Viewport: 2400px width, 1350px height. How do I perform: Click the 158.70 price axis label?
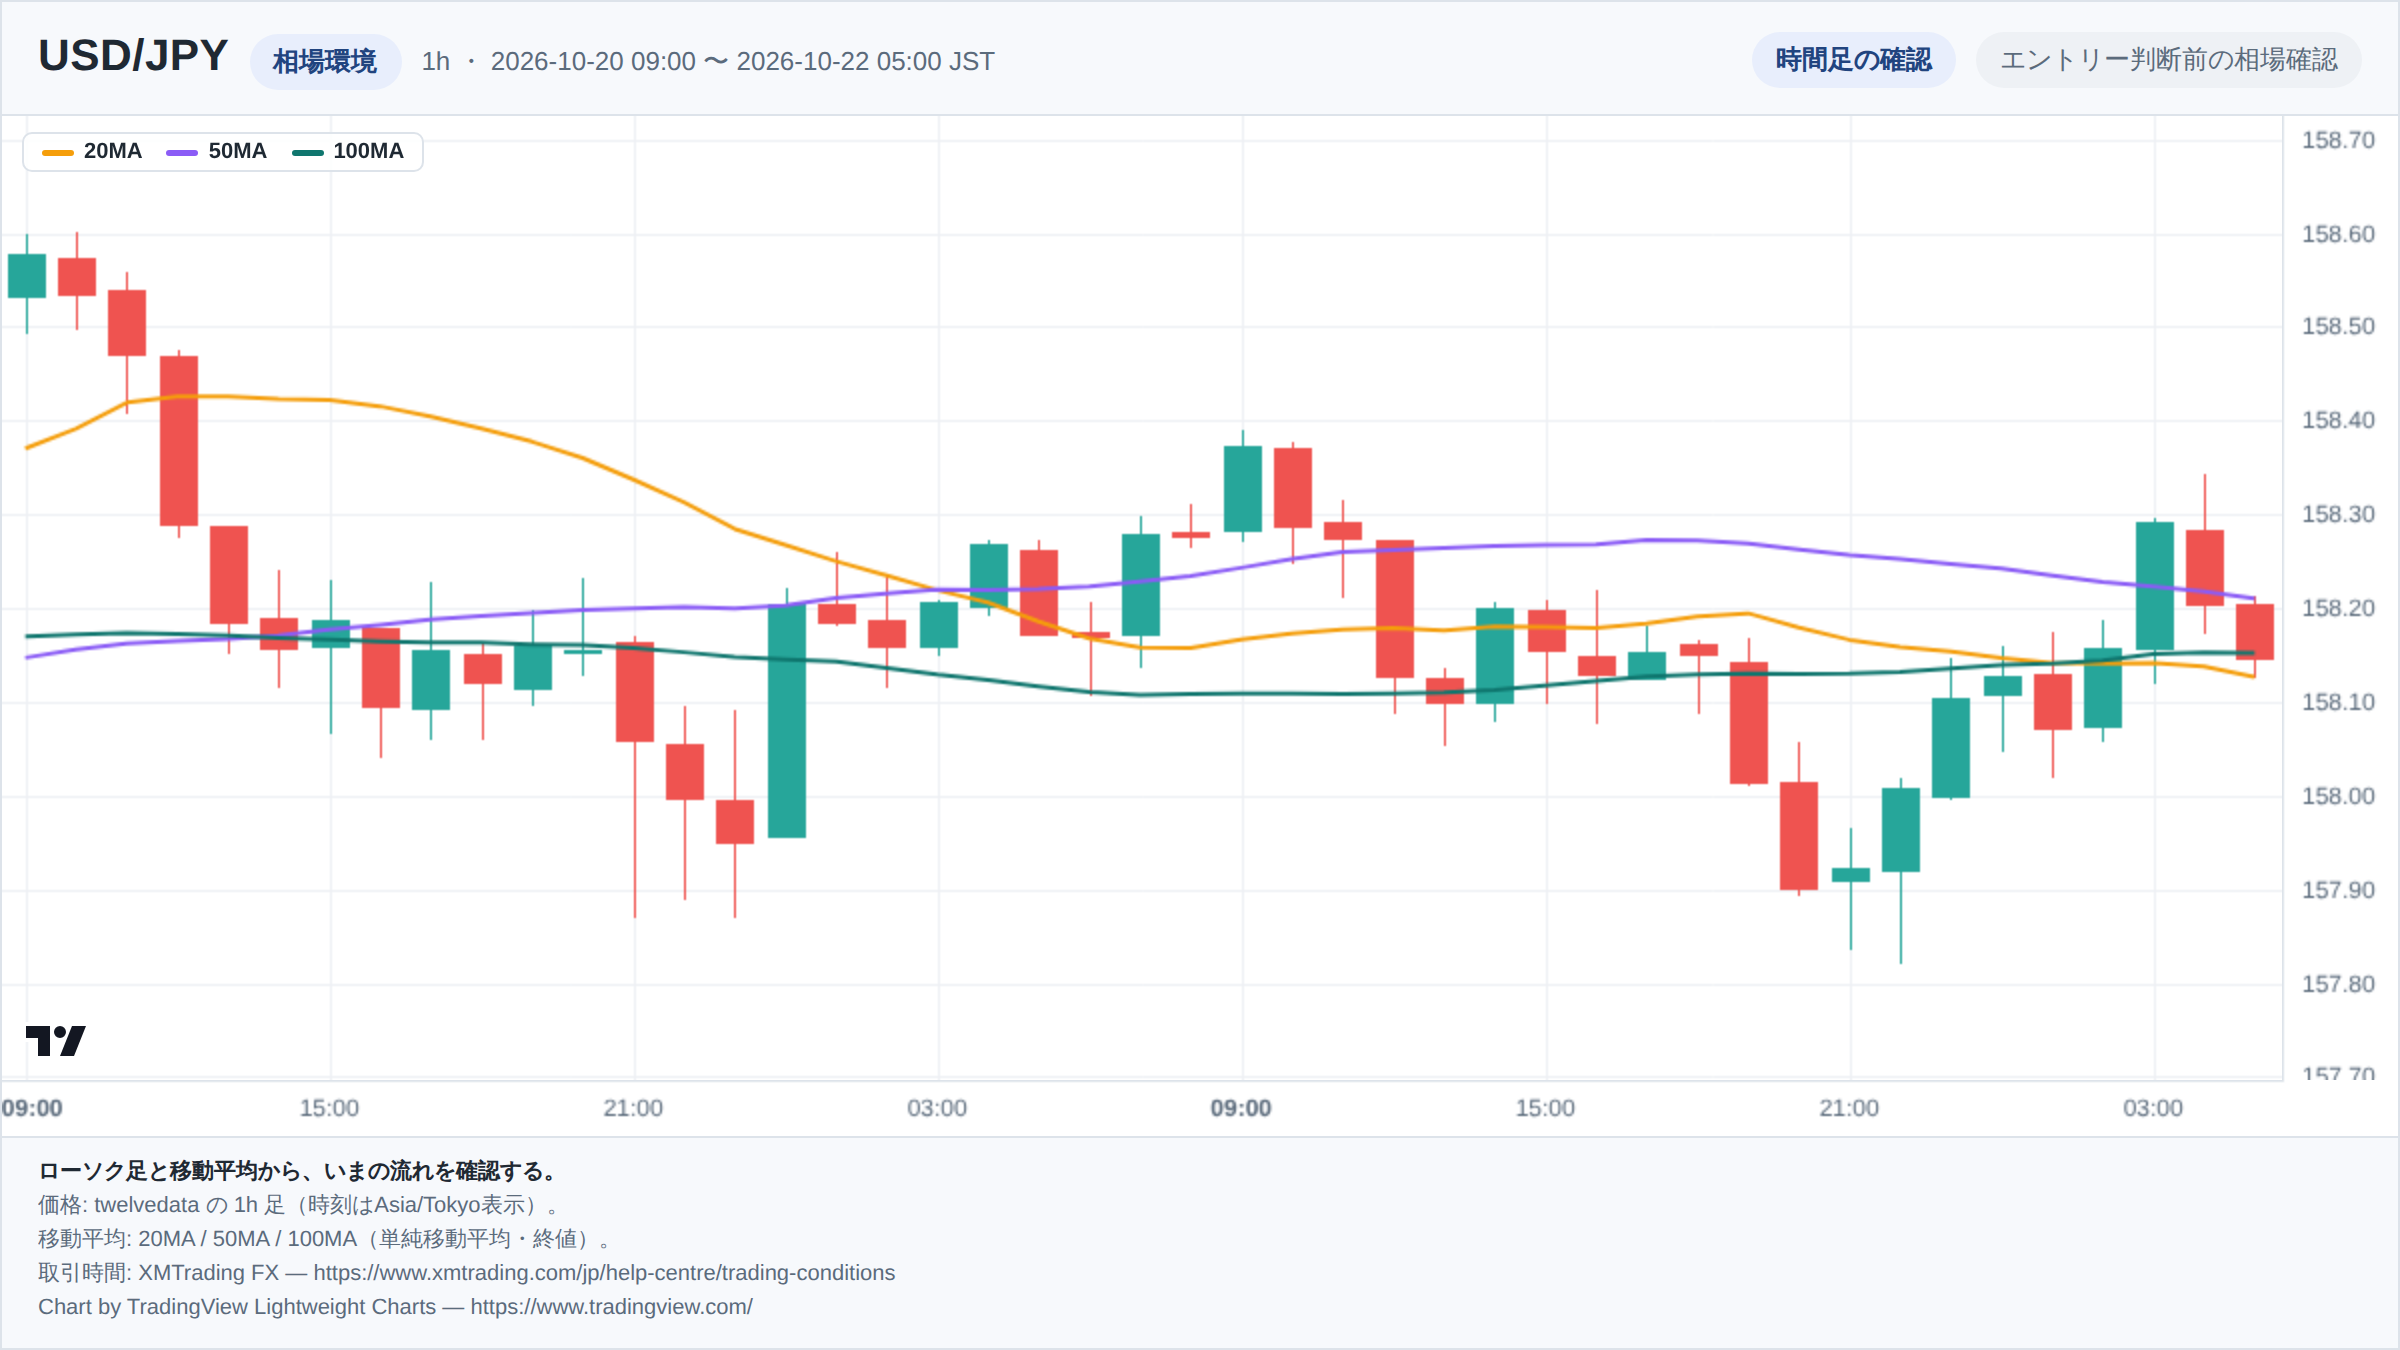[x=2338, y=140]
